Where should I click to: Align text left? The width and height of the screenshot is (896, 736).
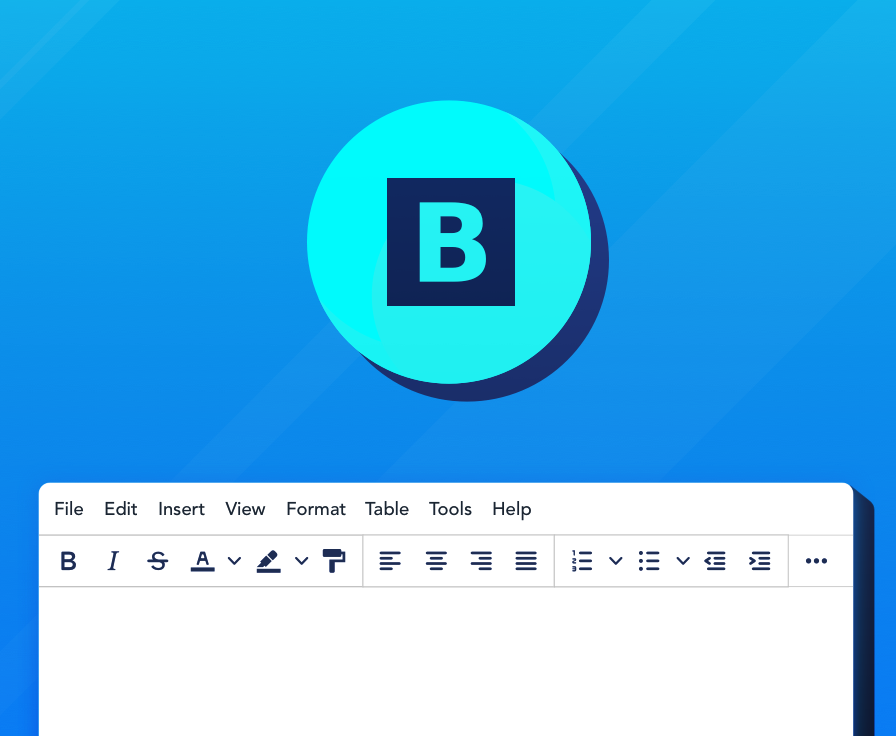390,561
